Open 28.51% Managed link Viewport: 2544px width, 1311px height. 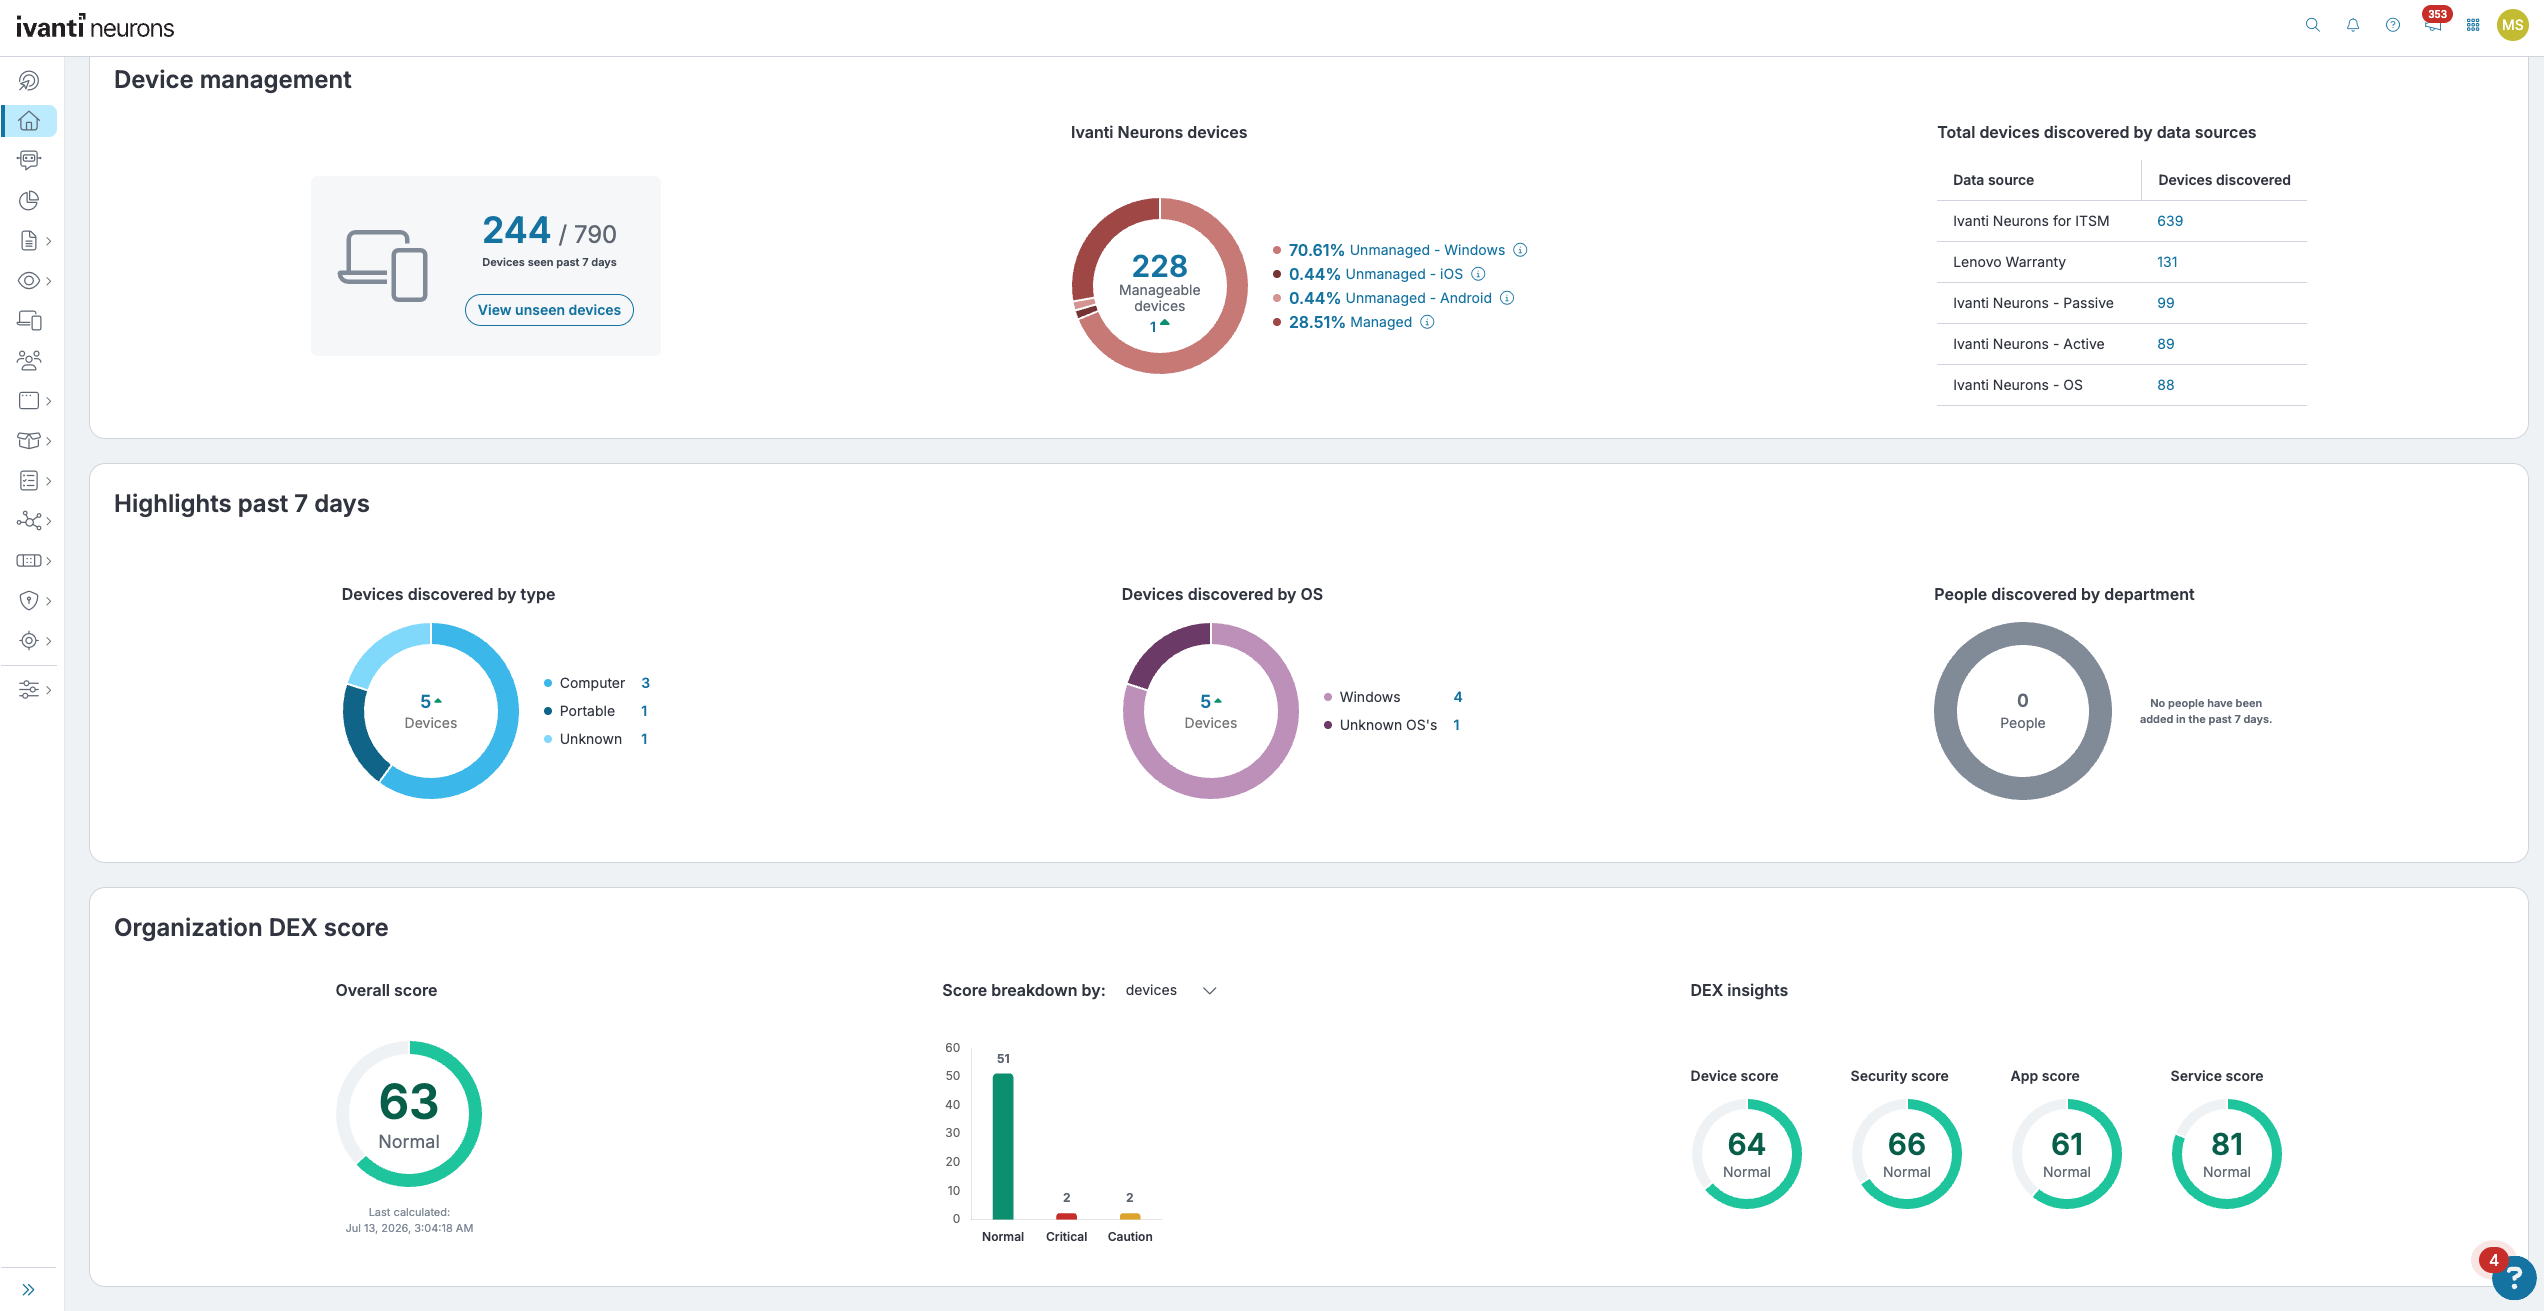pos(1350,322)
